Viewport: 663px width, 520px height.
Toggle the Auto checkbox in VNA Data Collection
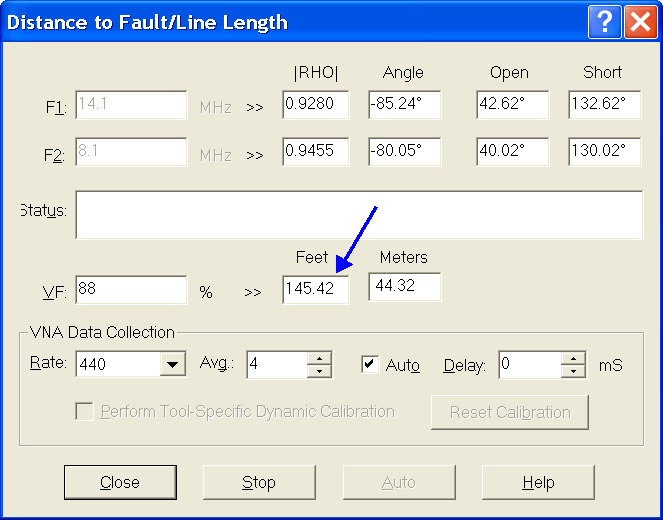tap(370, 364)
